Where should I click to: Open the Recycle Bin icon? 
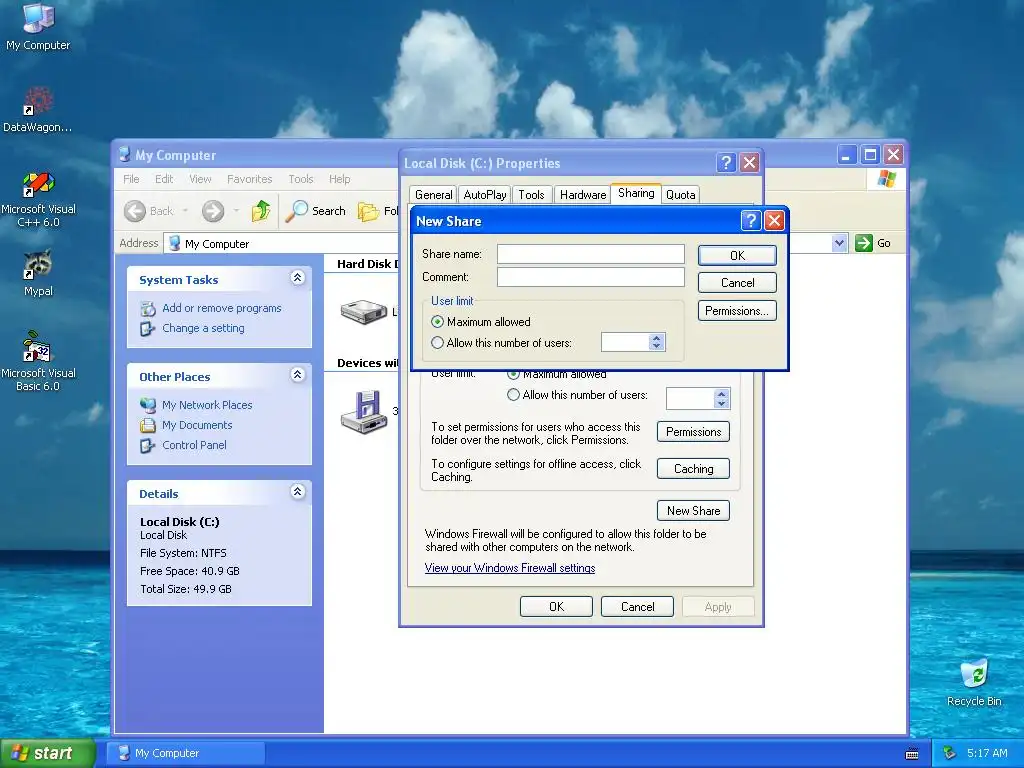(974, 682)
